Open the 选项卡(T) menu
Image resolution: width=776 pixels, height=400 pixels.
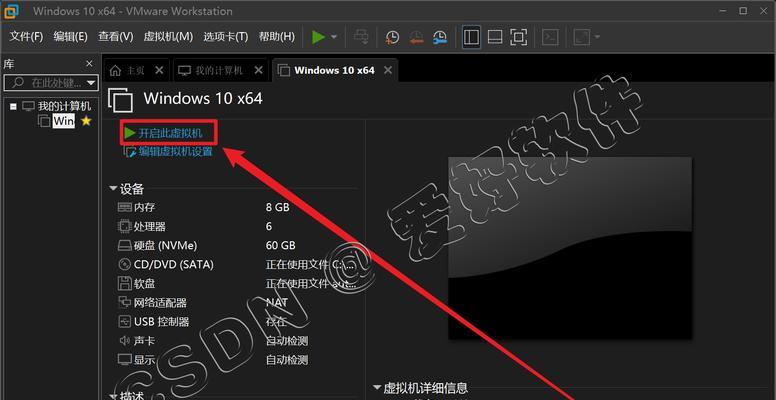click(x=225, y=37)
